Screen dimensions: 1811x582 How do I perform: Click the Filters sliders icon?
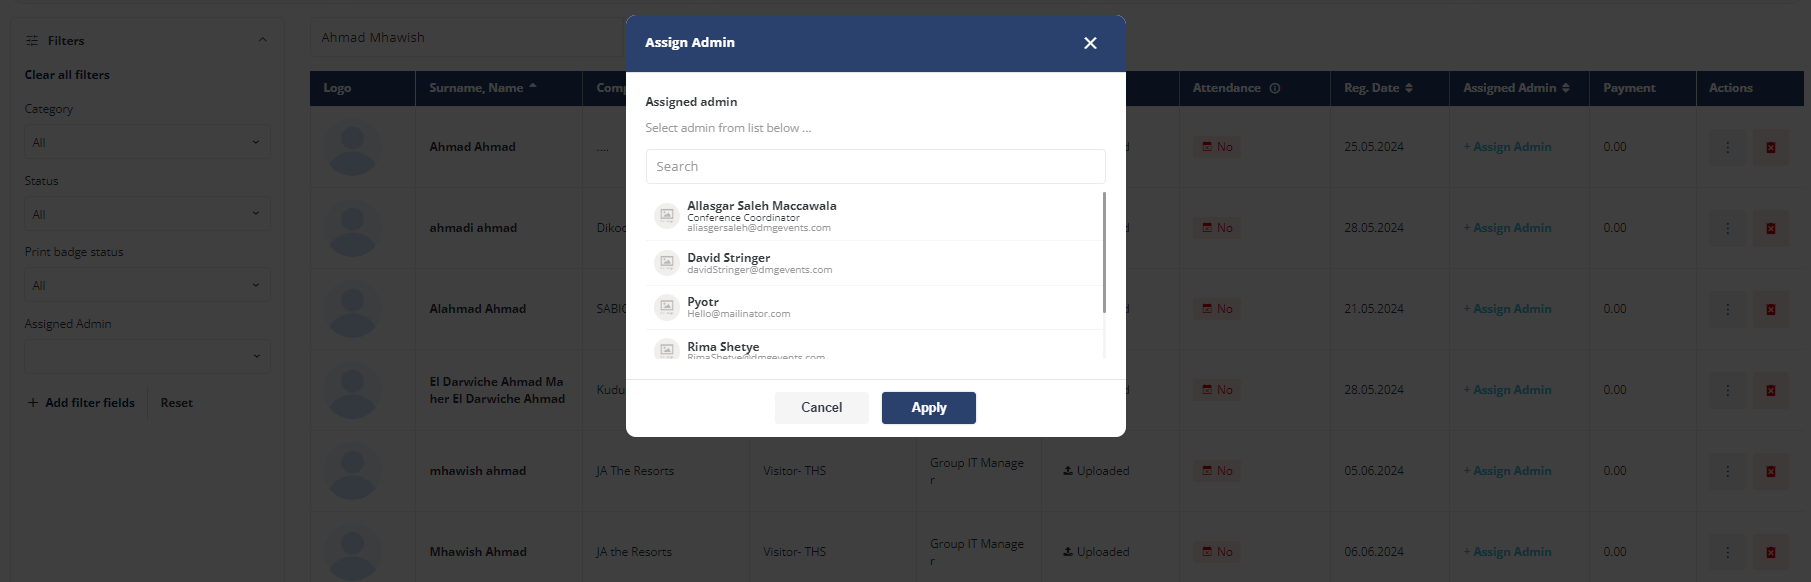32,41
